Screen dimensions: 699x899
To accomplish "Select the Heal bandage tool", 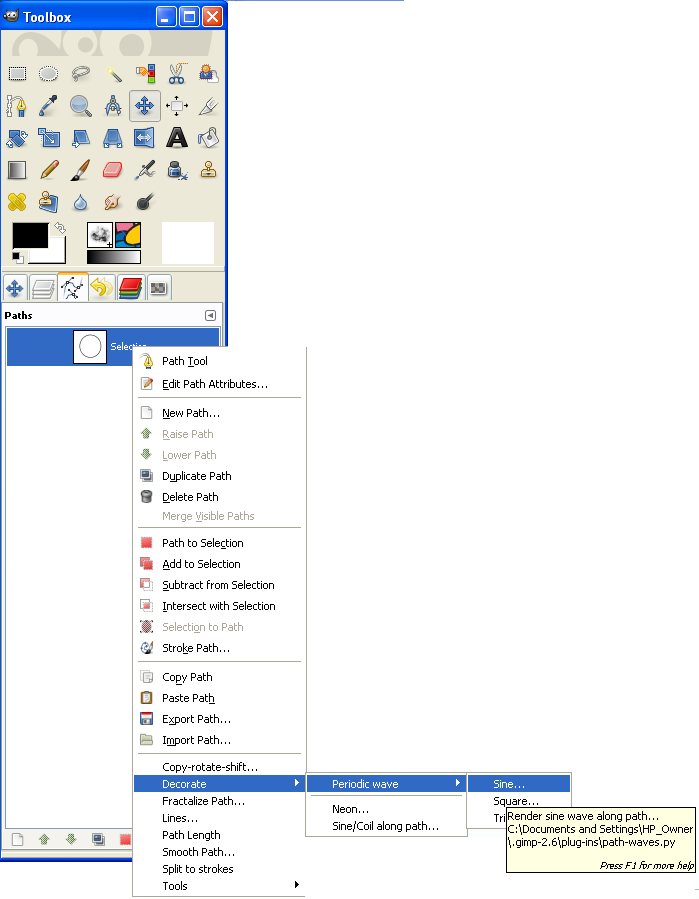I will [17, 202].
